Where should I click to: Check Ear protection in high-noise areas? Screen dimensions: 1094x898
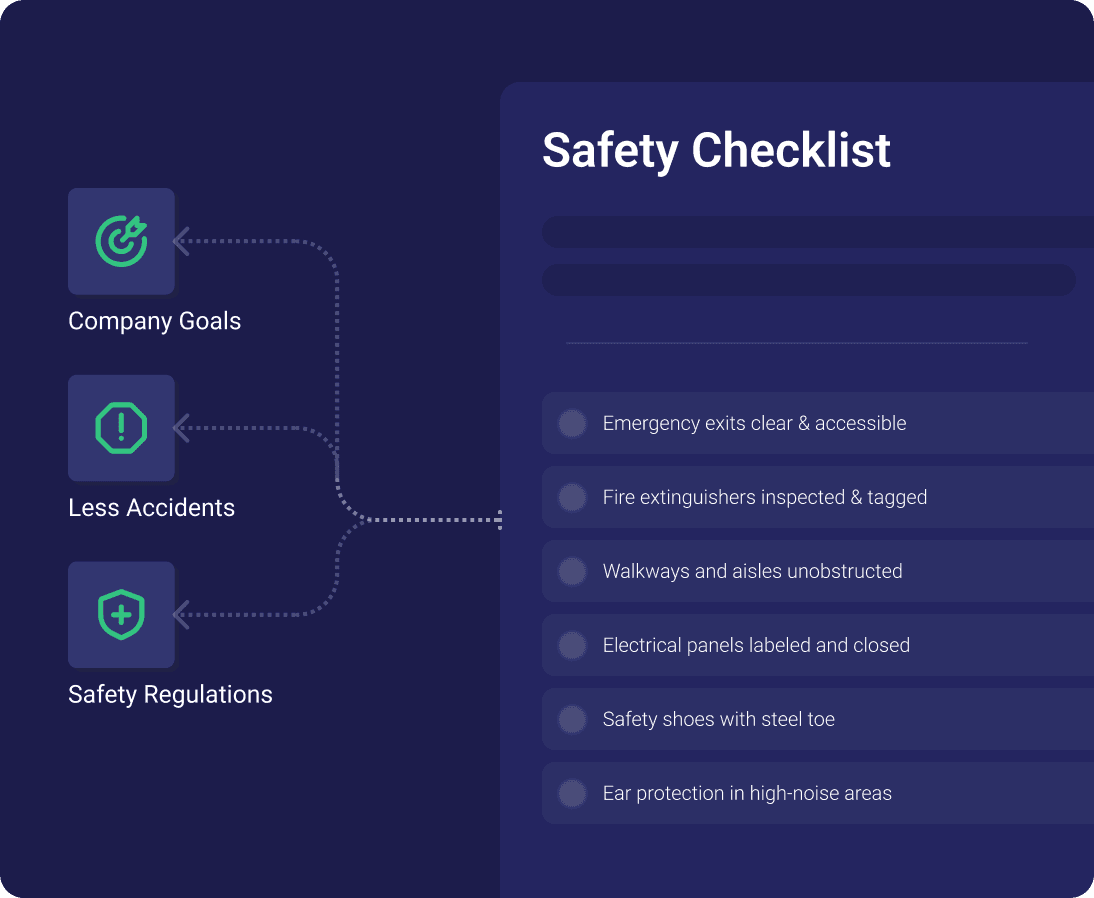click(572, 793)
